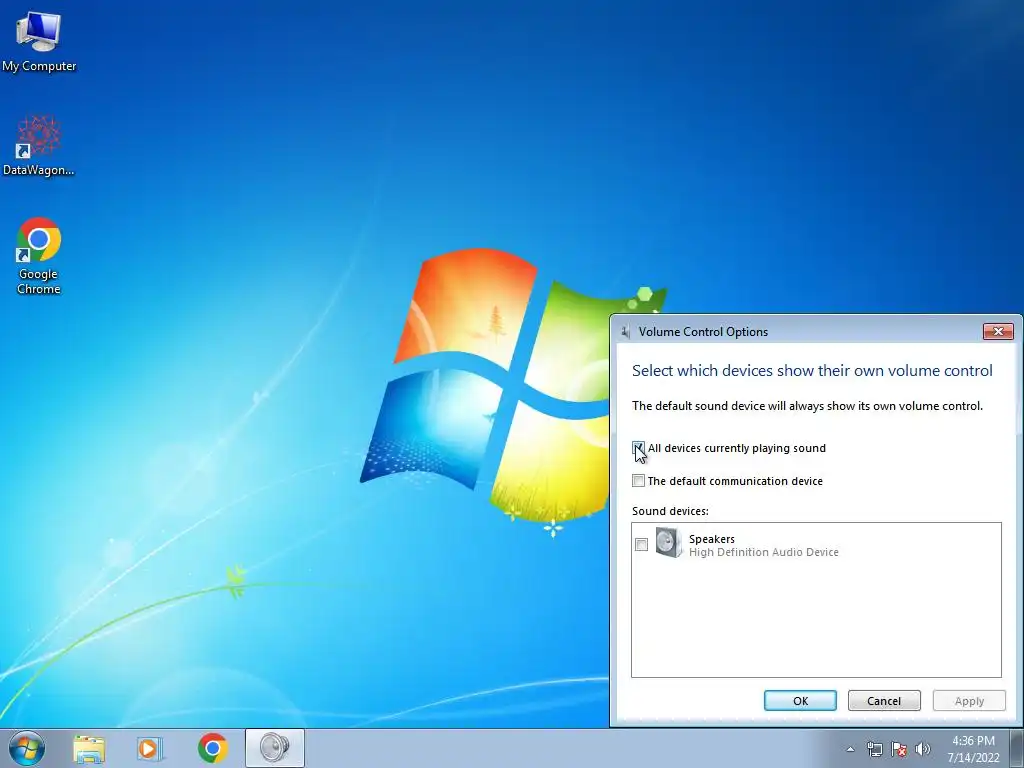Show hidden system tray icons

coord(850,749)
